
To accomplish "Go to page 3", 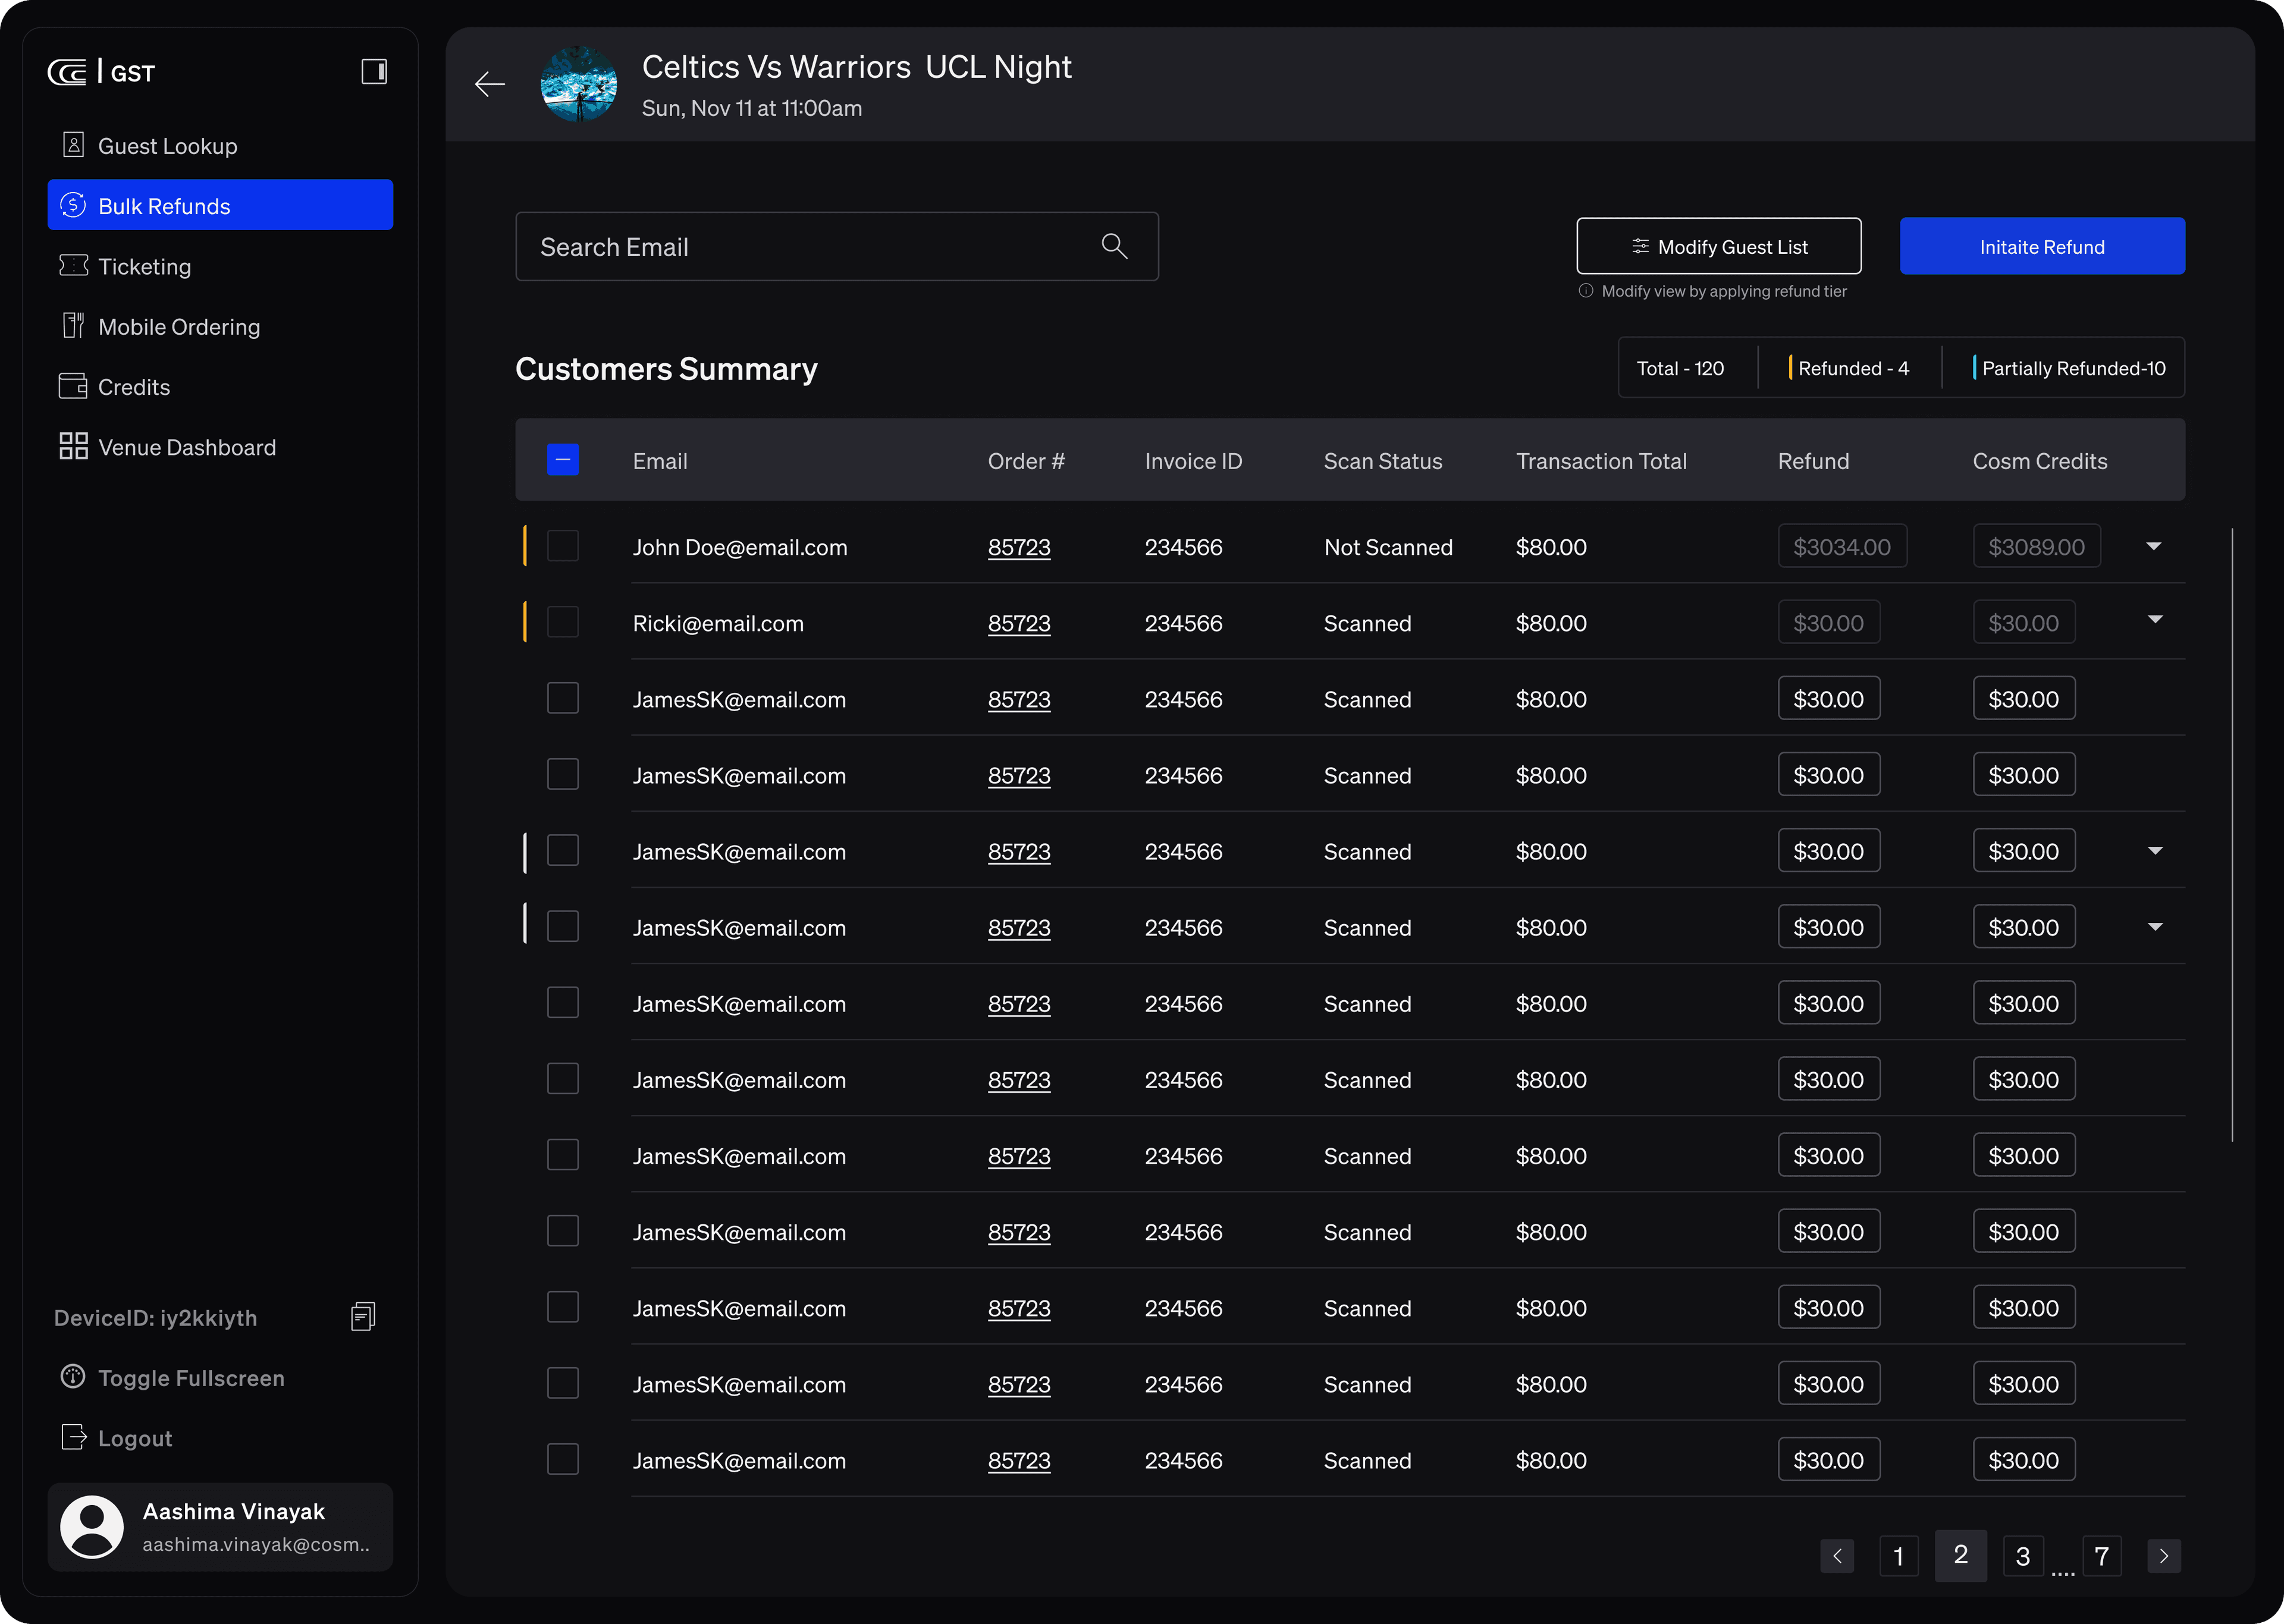I will (2023, 1556).
